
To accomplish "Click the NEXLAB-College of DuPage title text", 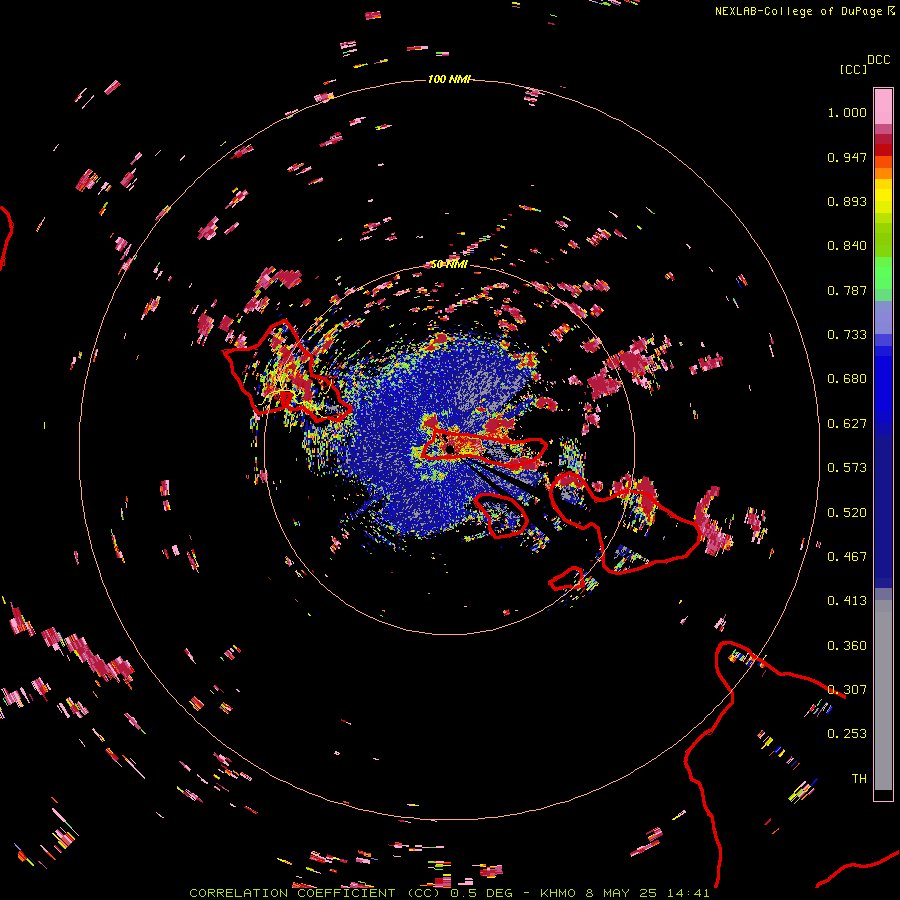I will pos(805,11).
